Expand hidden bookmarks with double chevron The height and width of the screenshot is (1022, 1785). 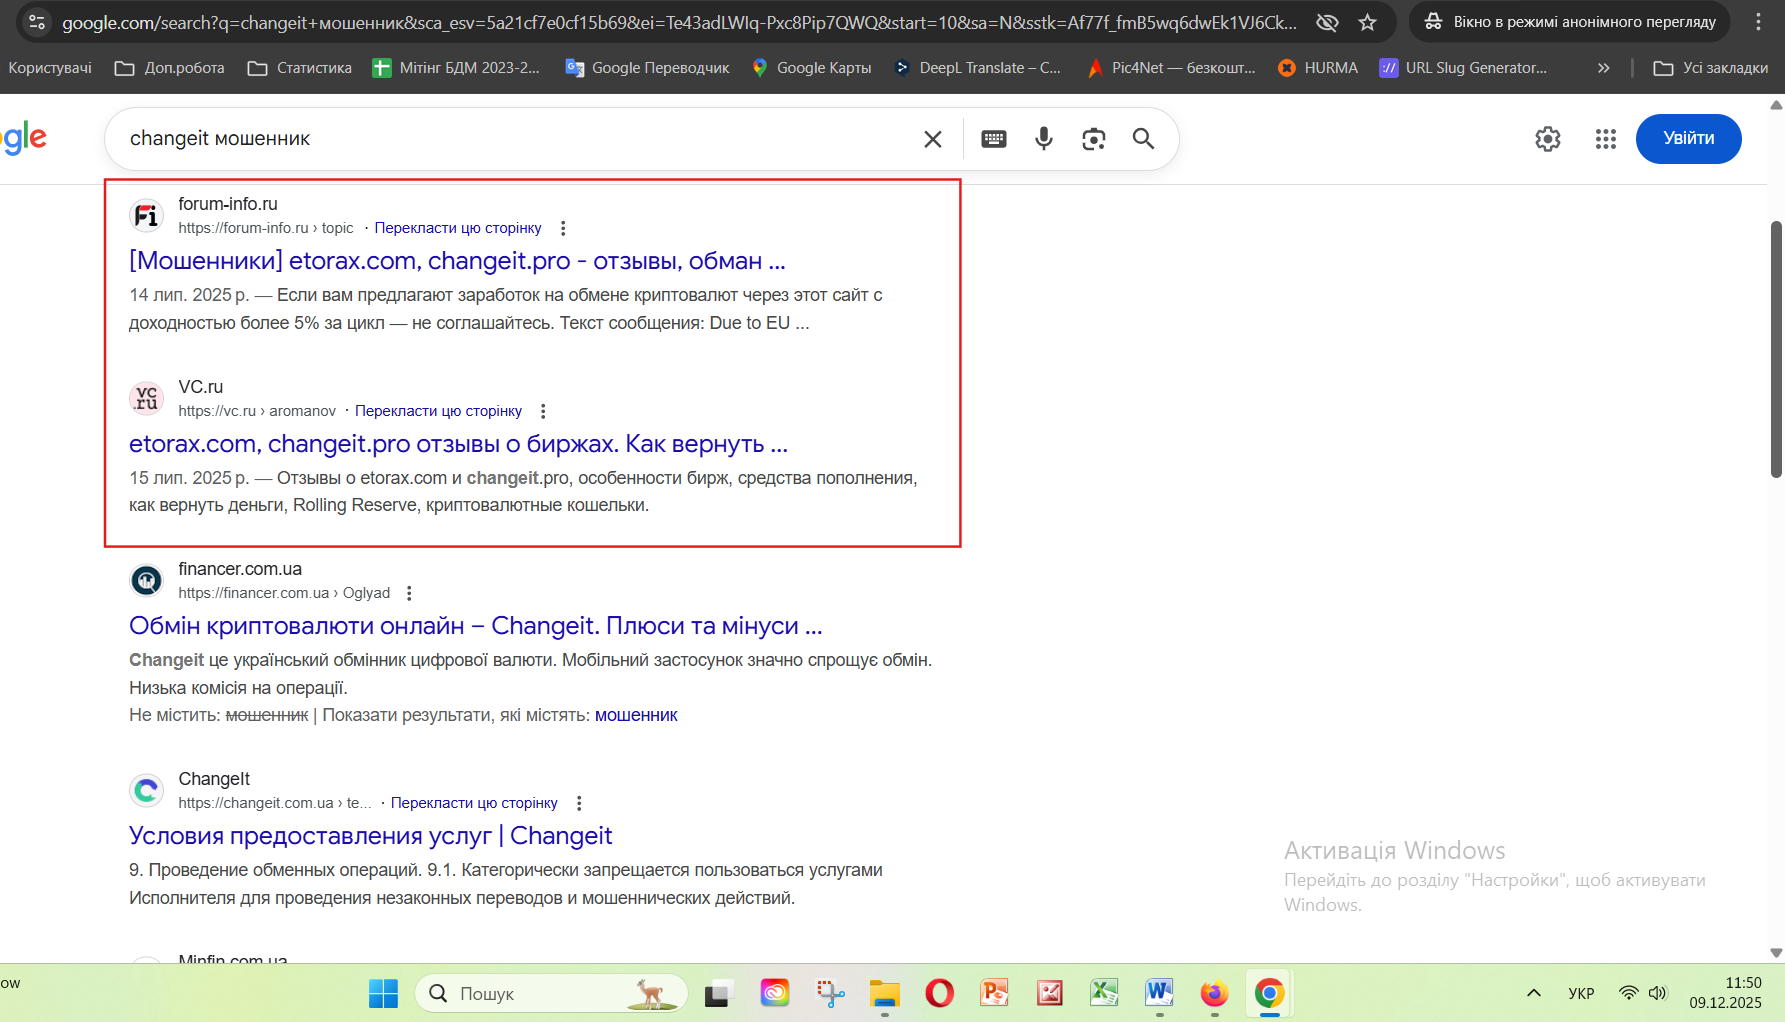click(1603, 68)
